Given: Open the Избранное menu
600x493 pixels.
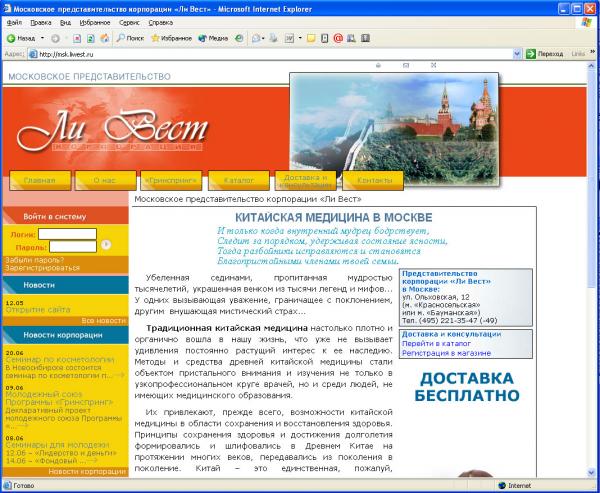Looking at the screenshot, I should coord(95,23).
